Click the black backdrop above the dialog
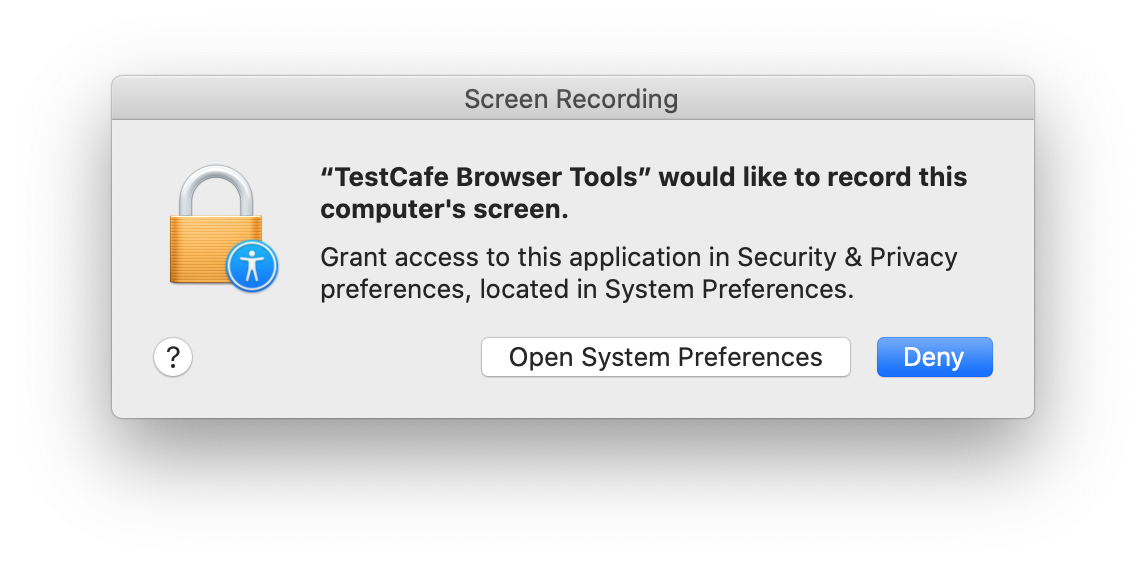This screenshot has height=566, width=1146. pos(572,38)
